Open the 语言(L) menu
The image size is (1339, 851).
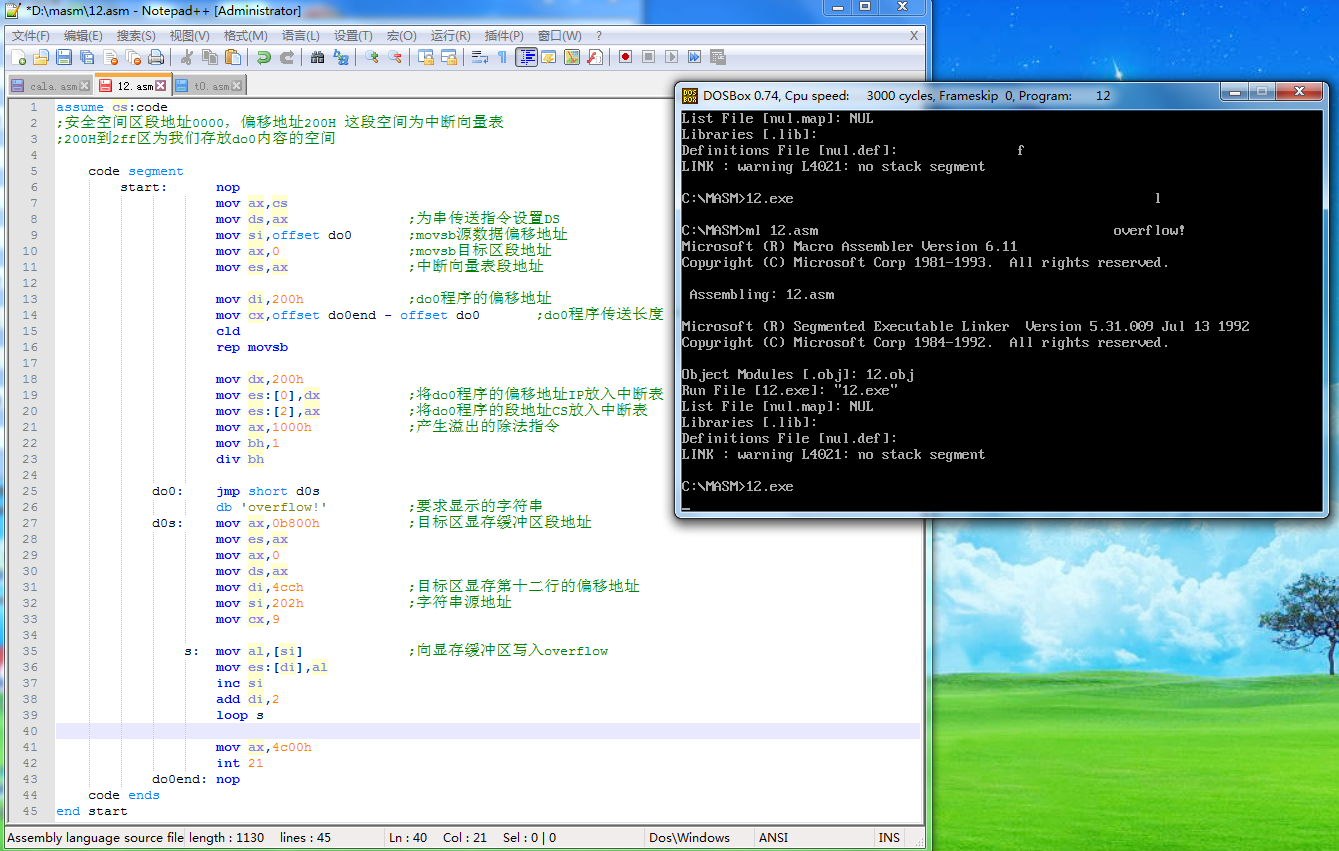pyautogui.click(x=301, y=35)
